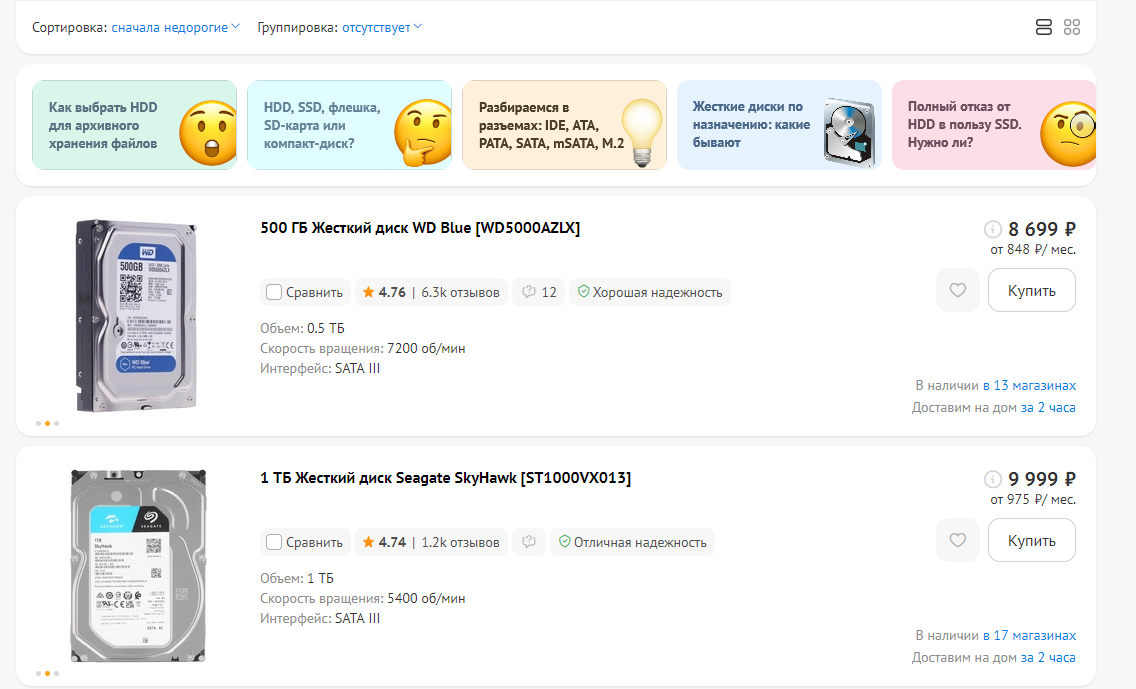Open Seagate SkyHawk rating 4.74 reviews
Screen dimensions: 1136x689
click(431, 542)
